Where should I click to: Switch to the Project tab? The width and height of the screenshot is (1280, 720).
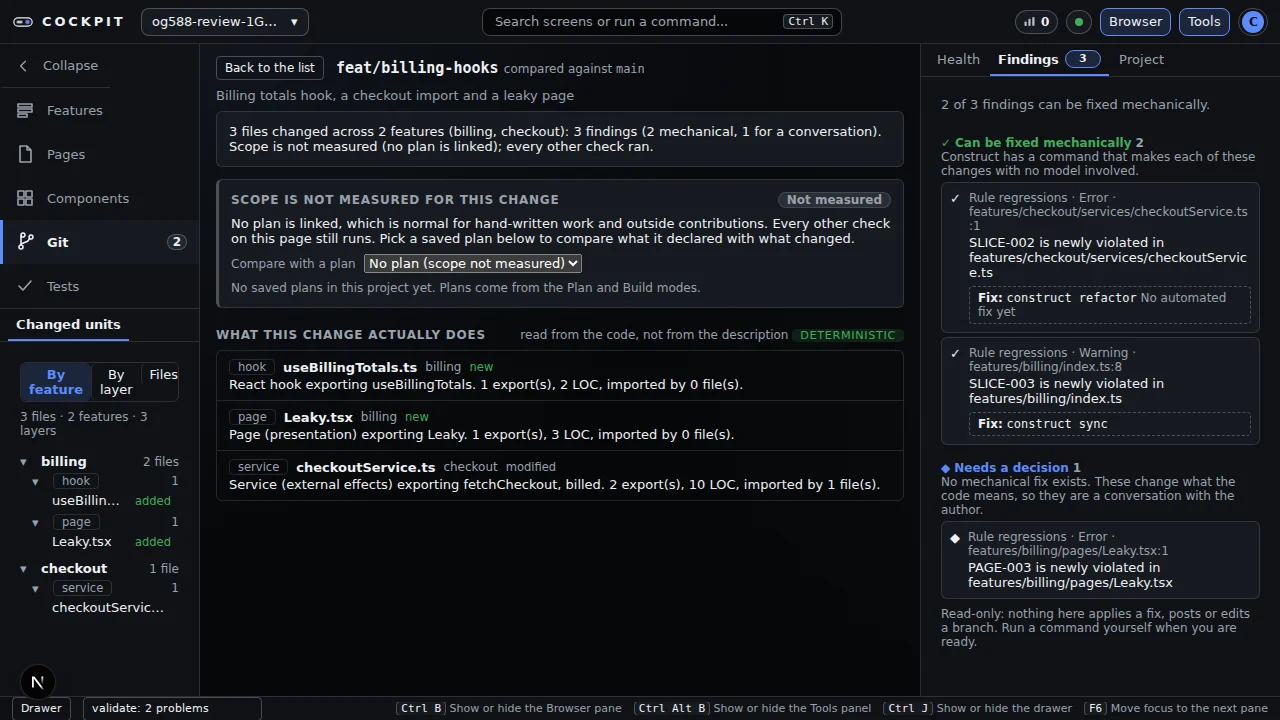(1141, 59)
